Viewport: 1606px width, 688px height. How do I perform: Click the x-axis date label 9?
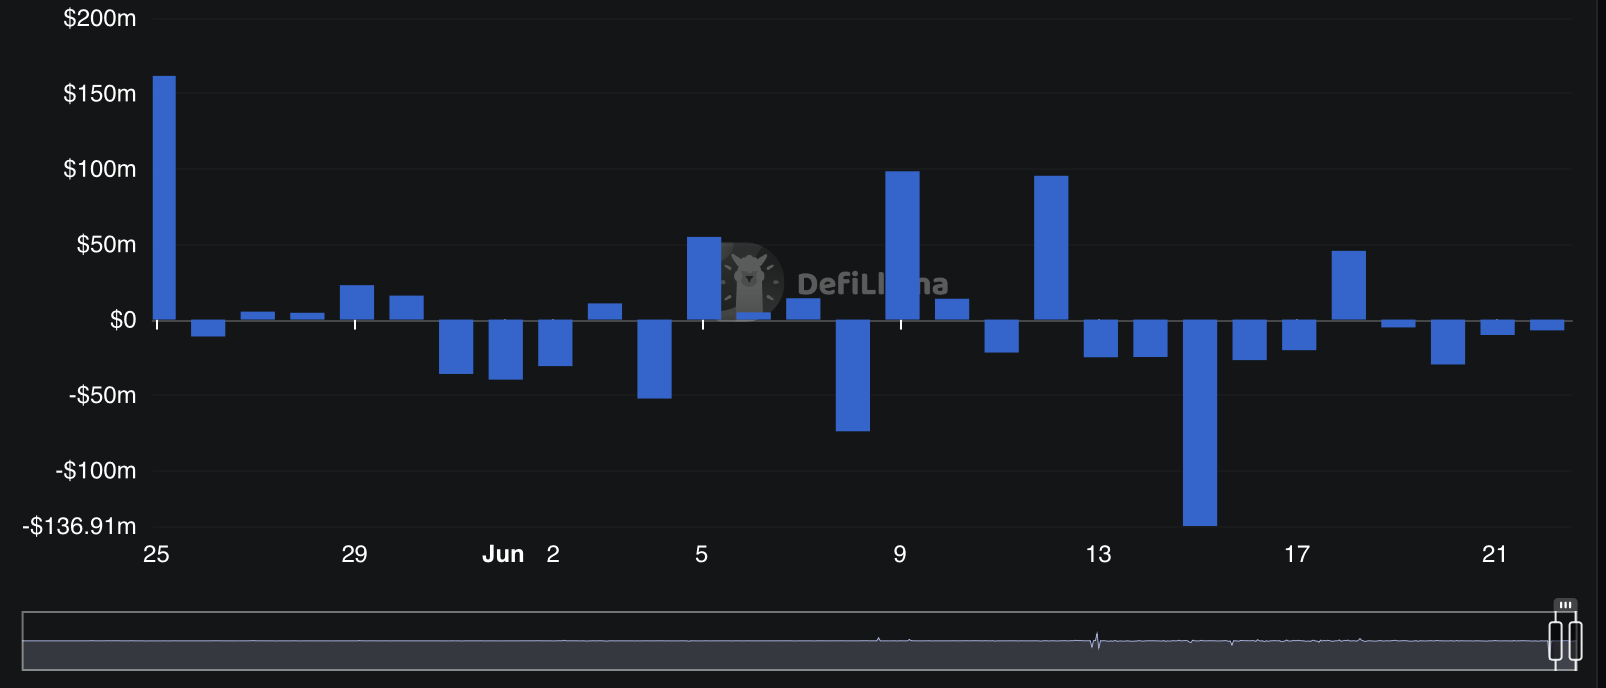coord(900,554)
